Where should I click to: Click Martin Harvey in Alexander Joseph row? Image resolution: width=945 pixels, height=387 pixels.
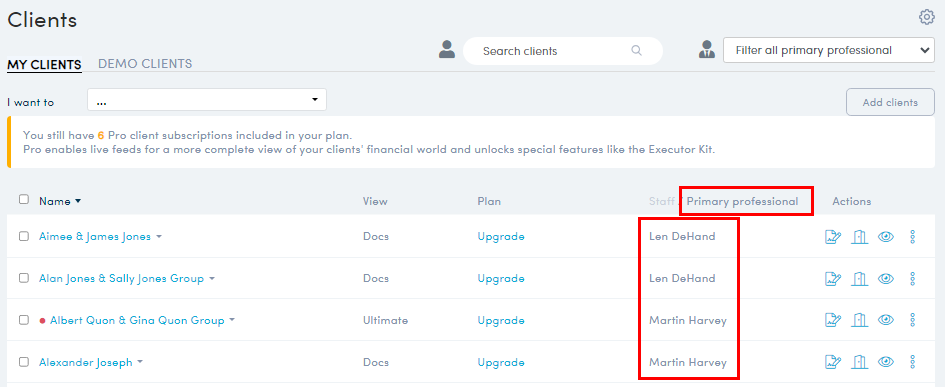[688, 362]
